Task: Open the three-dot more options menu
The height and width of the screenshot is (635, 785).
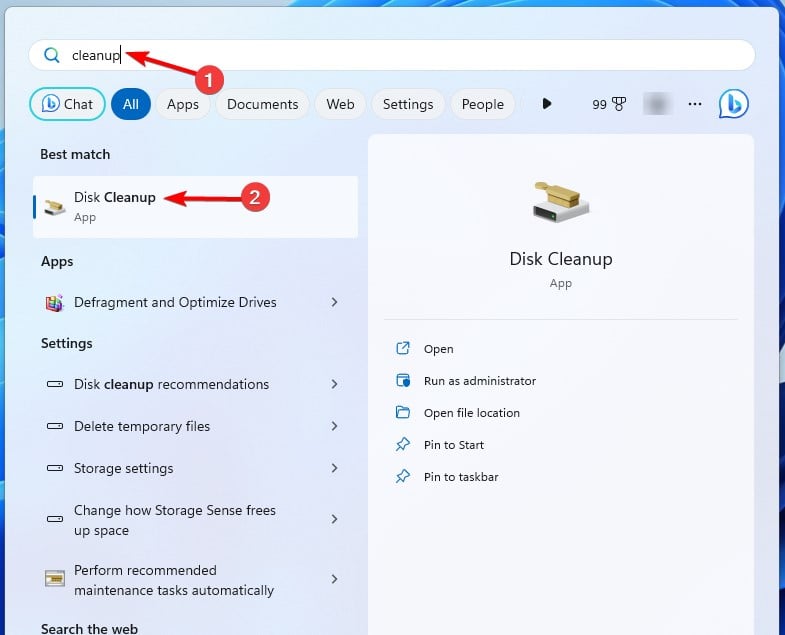Action: click(695, 104)
